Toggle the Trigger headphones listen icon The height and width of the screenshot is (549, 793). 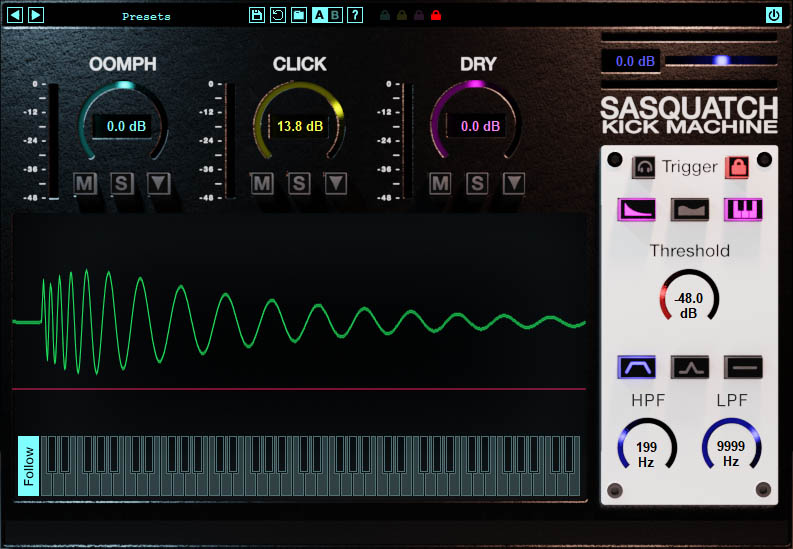pos(645,167)
